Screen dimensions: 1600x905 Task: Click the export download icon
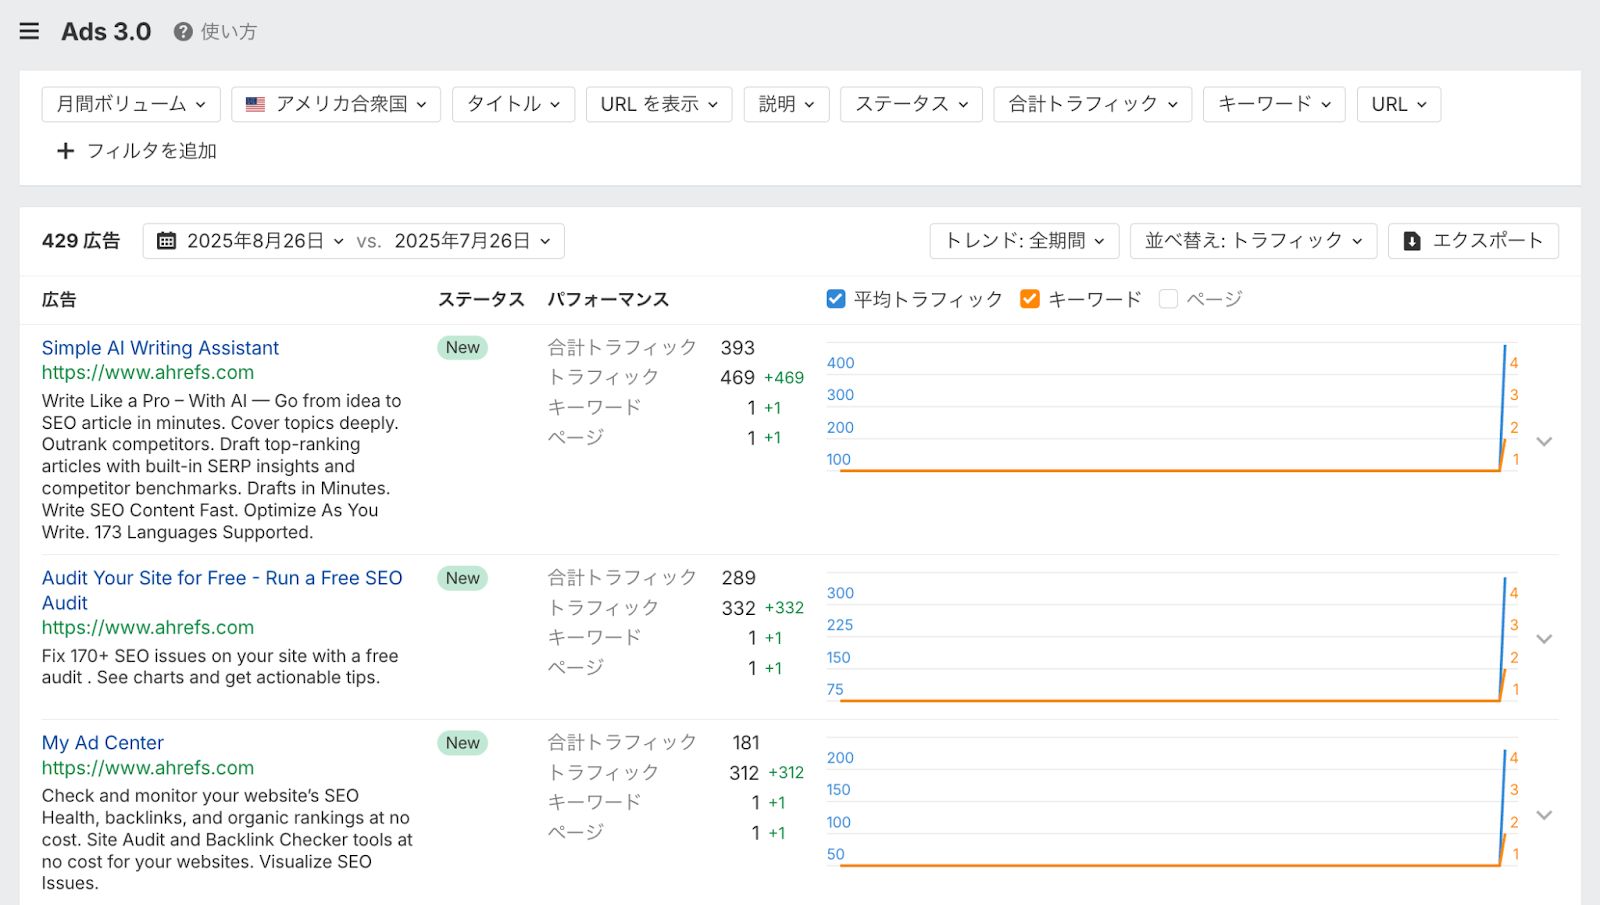(x=1412, y=241)
